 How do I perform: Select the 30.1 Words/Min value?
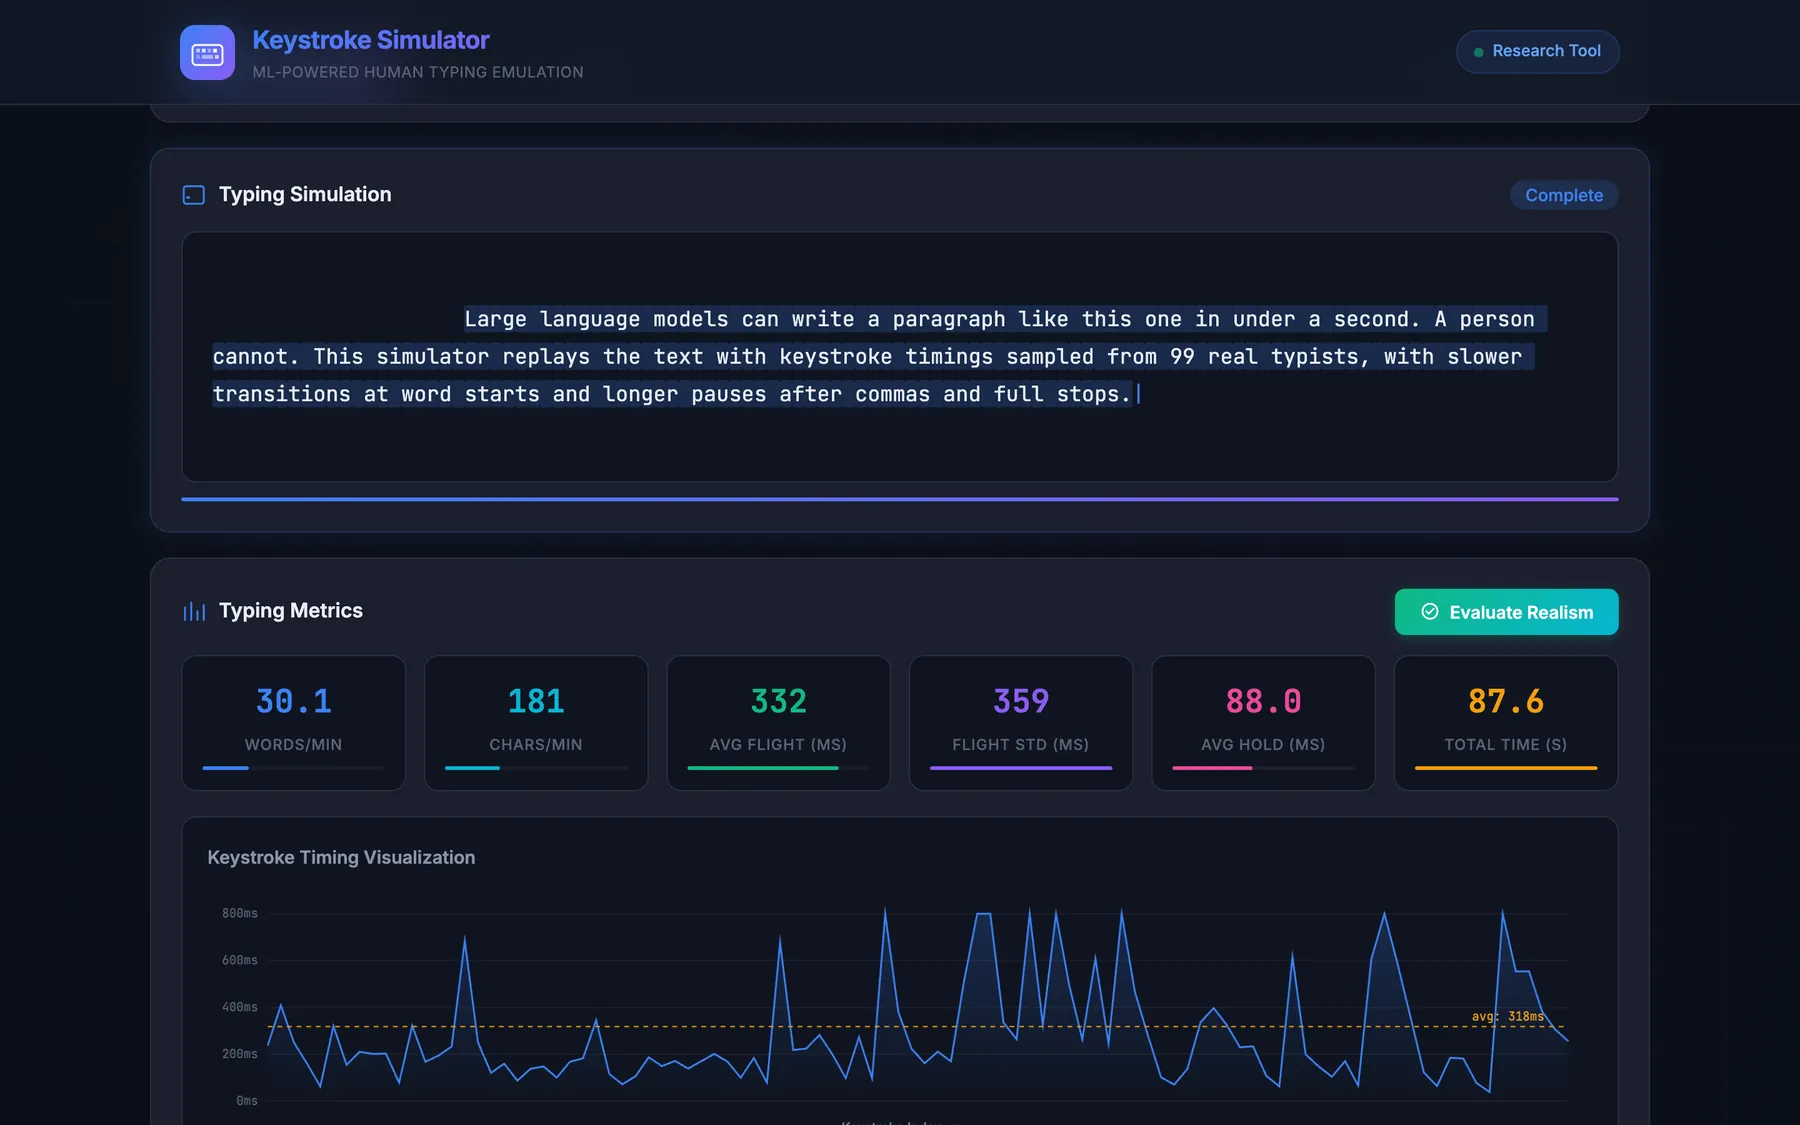(x=293, y=701)
